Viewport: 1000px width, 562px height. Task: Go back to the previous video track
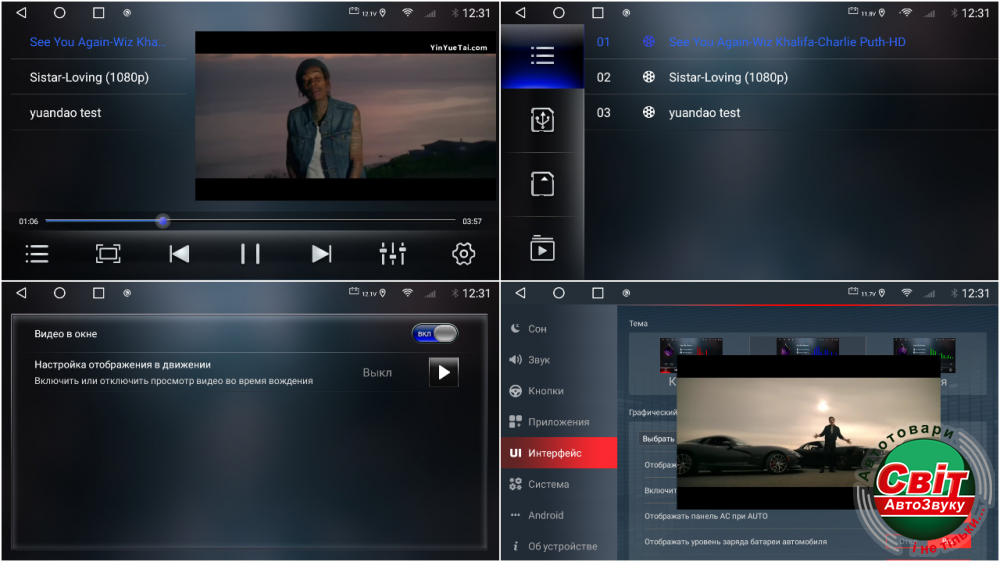pos(179,254)
